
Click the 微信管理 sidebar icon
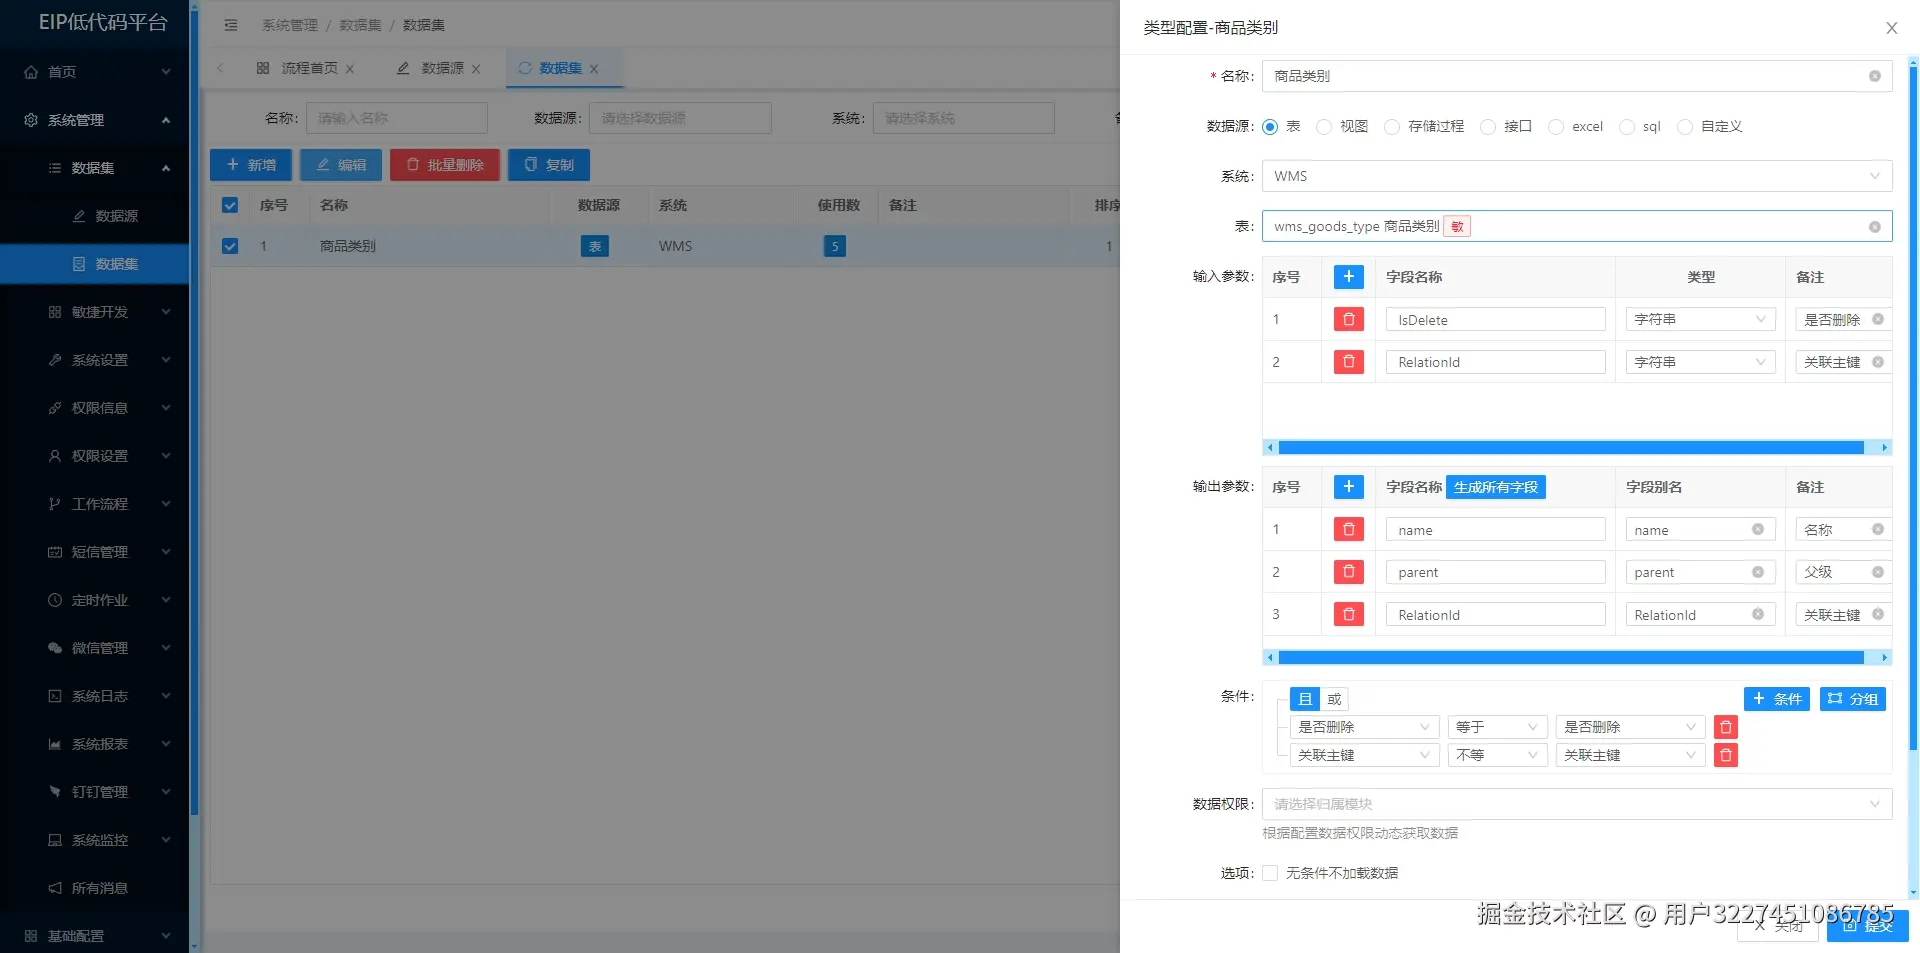click(55, 648)
